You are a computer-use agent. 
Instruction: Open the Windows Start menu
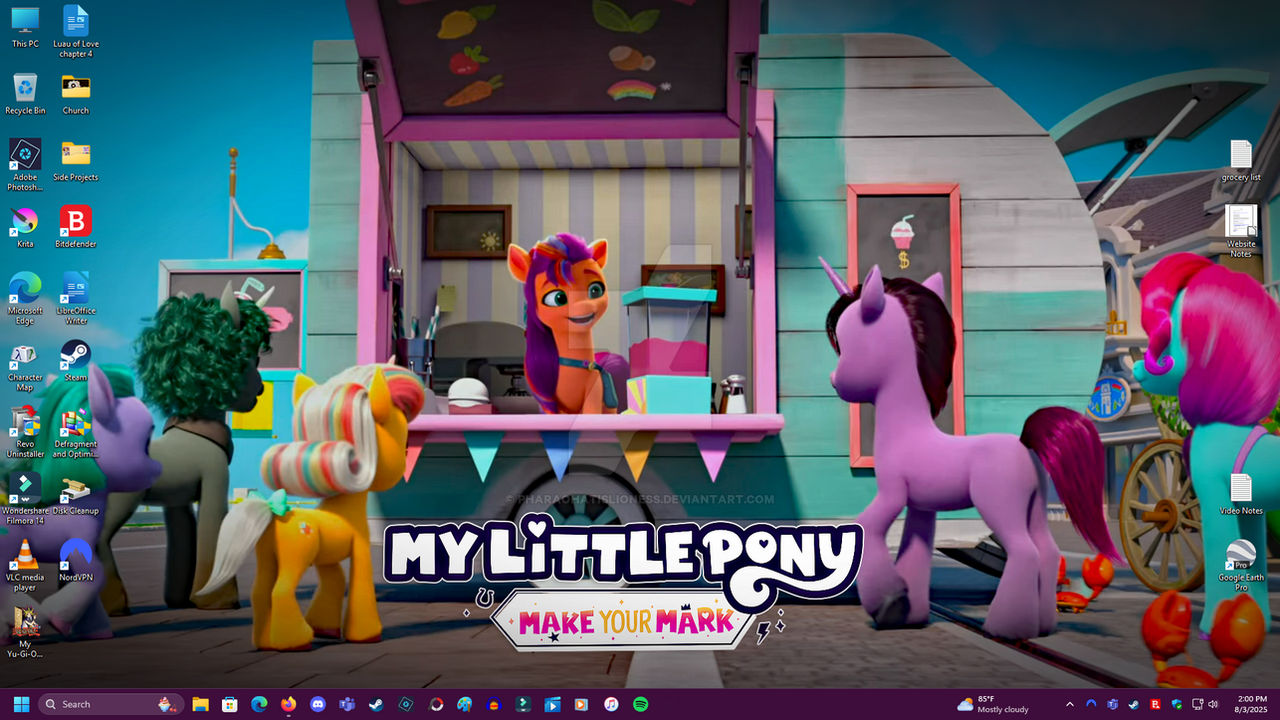pyautogui.click(x=21, y=704)
